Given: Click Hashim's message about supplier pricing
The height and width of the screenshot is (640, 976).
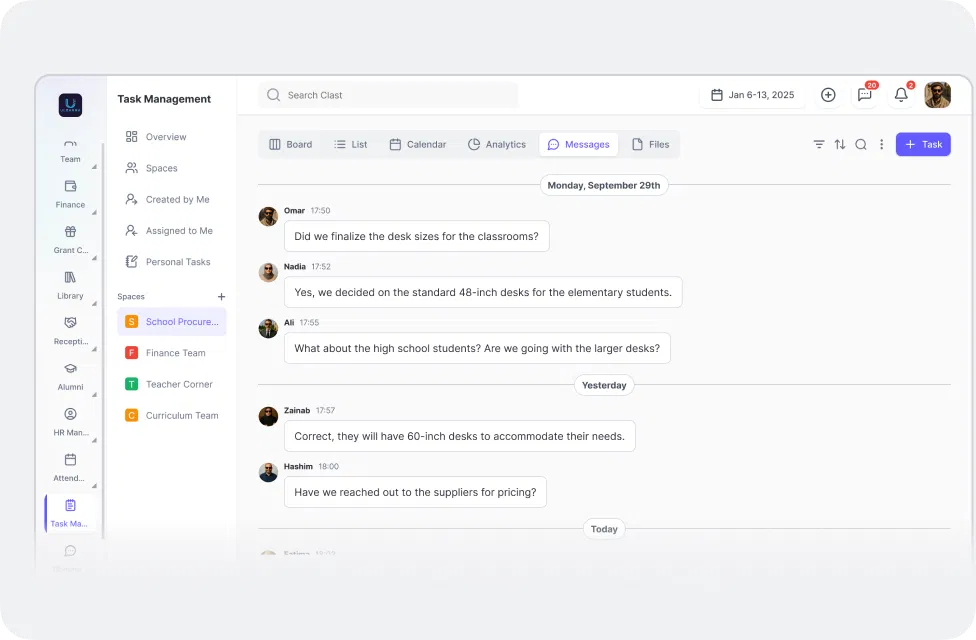Looking at the screenshot, I should pyautogui.click(x=415, y=492).
